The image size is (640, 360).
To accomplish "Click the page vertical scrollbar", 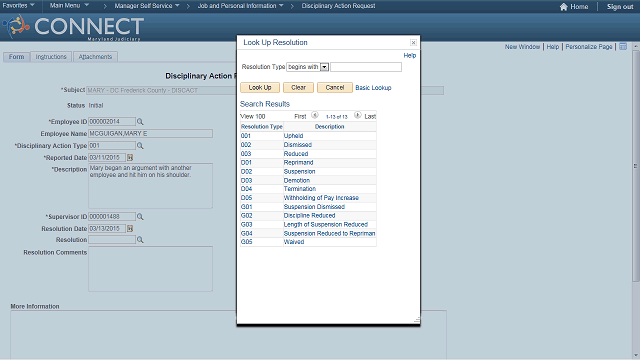I will coord(636,200).
